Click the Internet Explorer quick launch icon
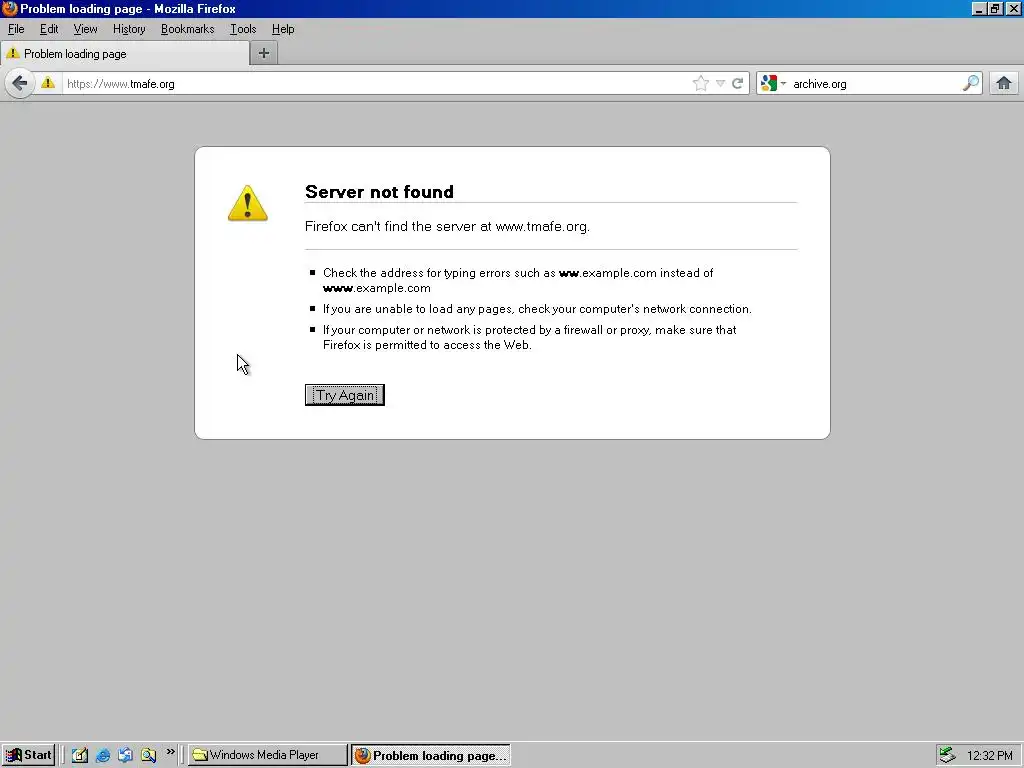The width and height of the screenshot is (1024, 768). 103,755
